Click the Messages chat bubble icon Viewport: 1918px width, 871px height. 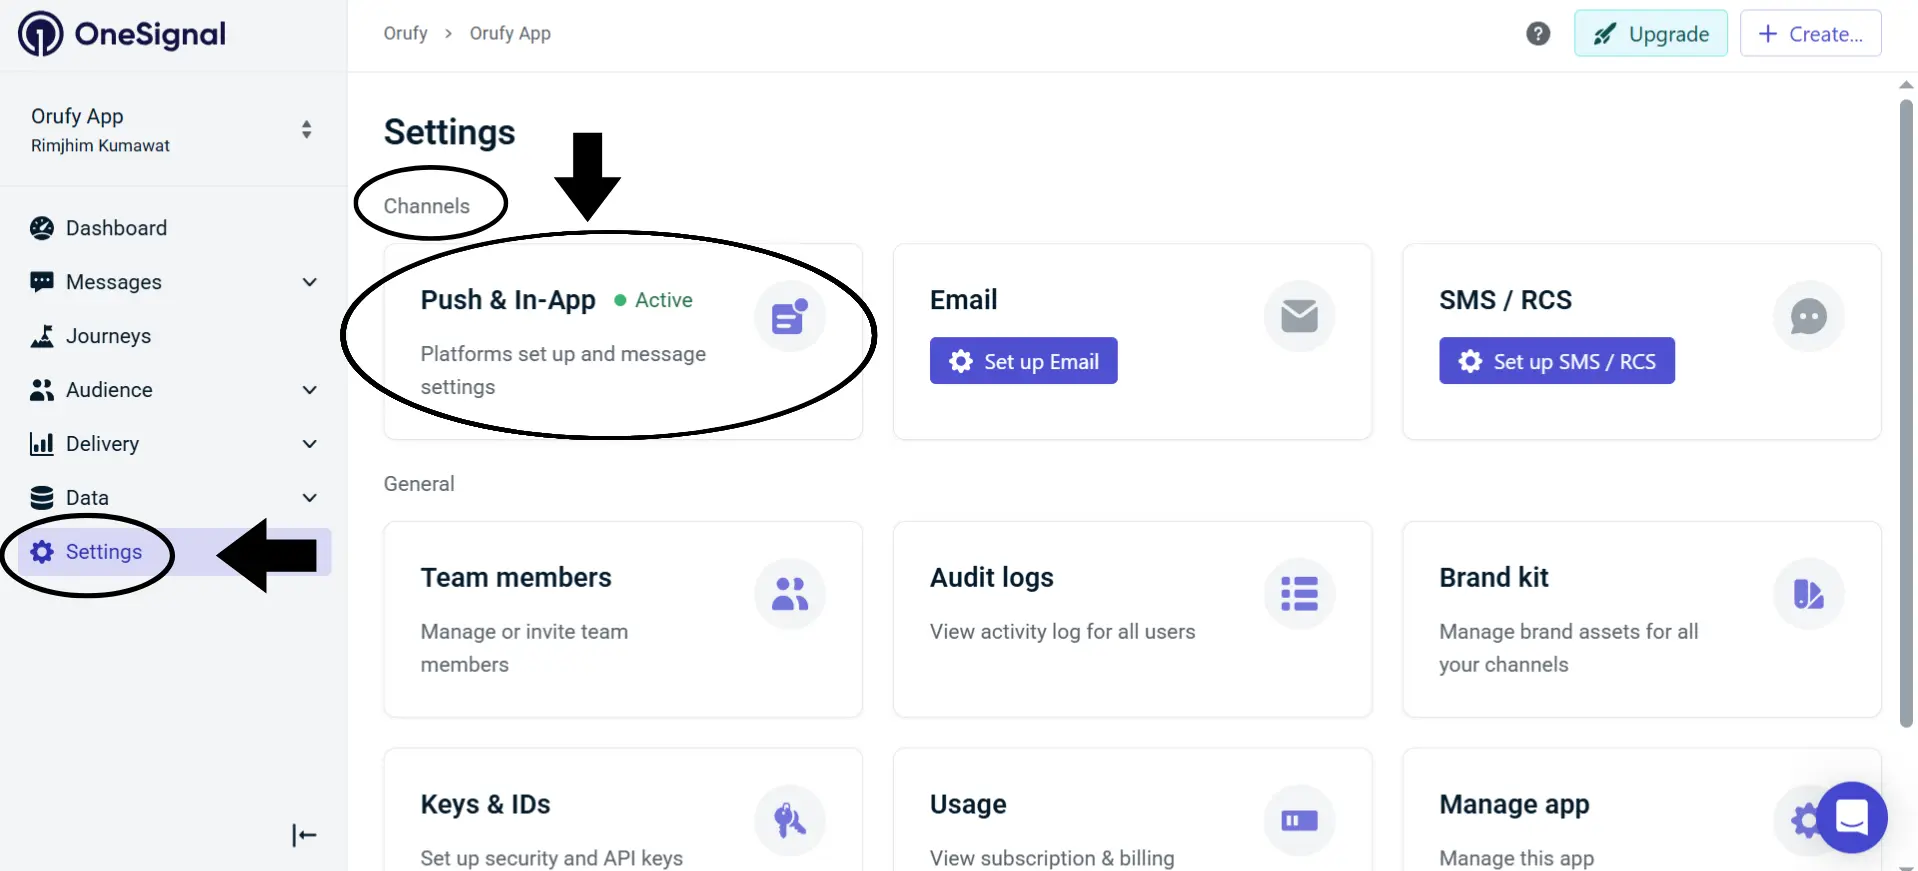(42, 282)
